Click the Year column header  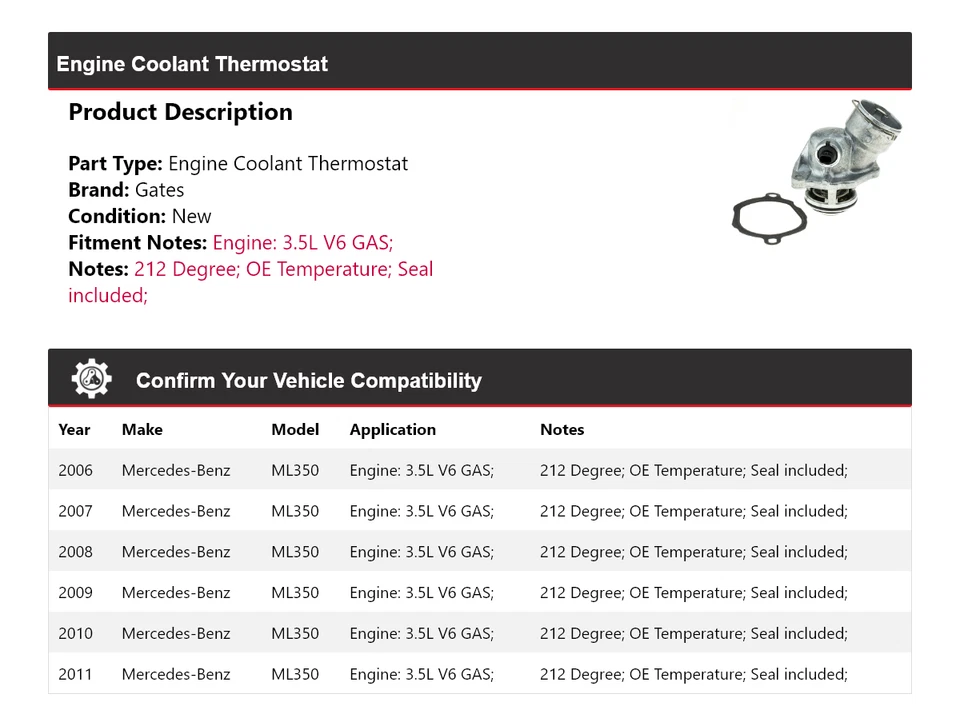[74, 429]
